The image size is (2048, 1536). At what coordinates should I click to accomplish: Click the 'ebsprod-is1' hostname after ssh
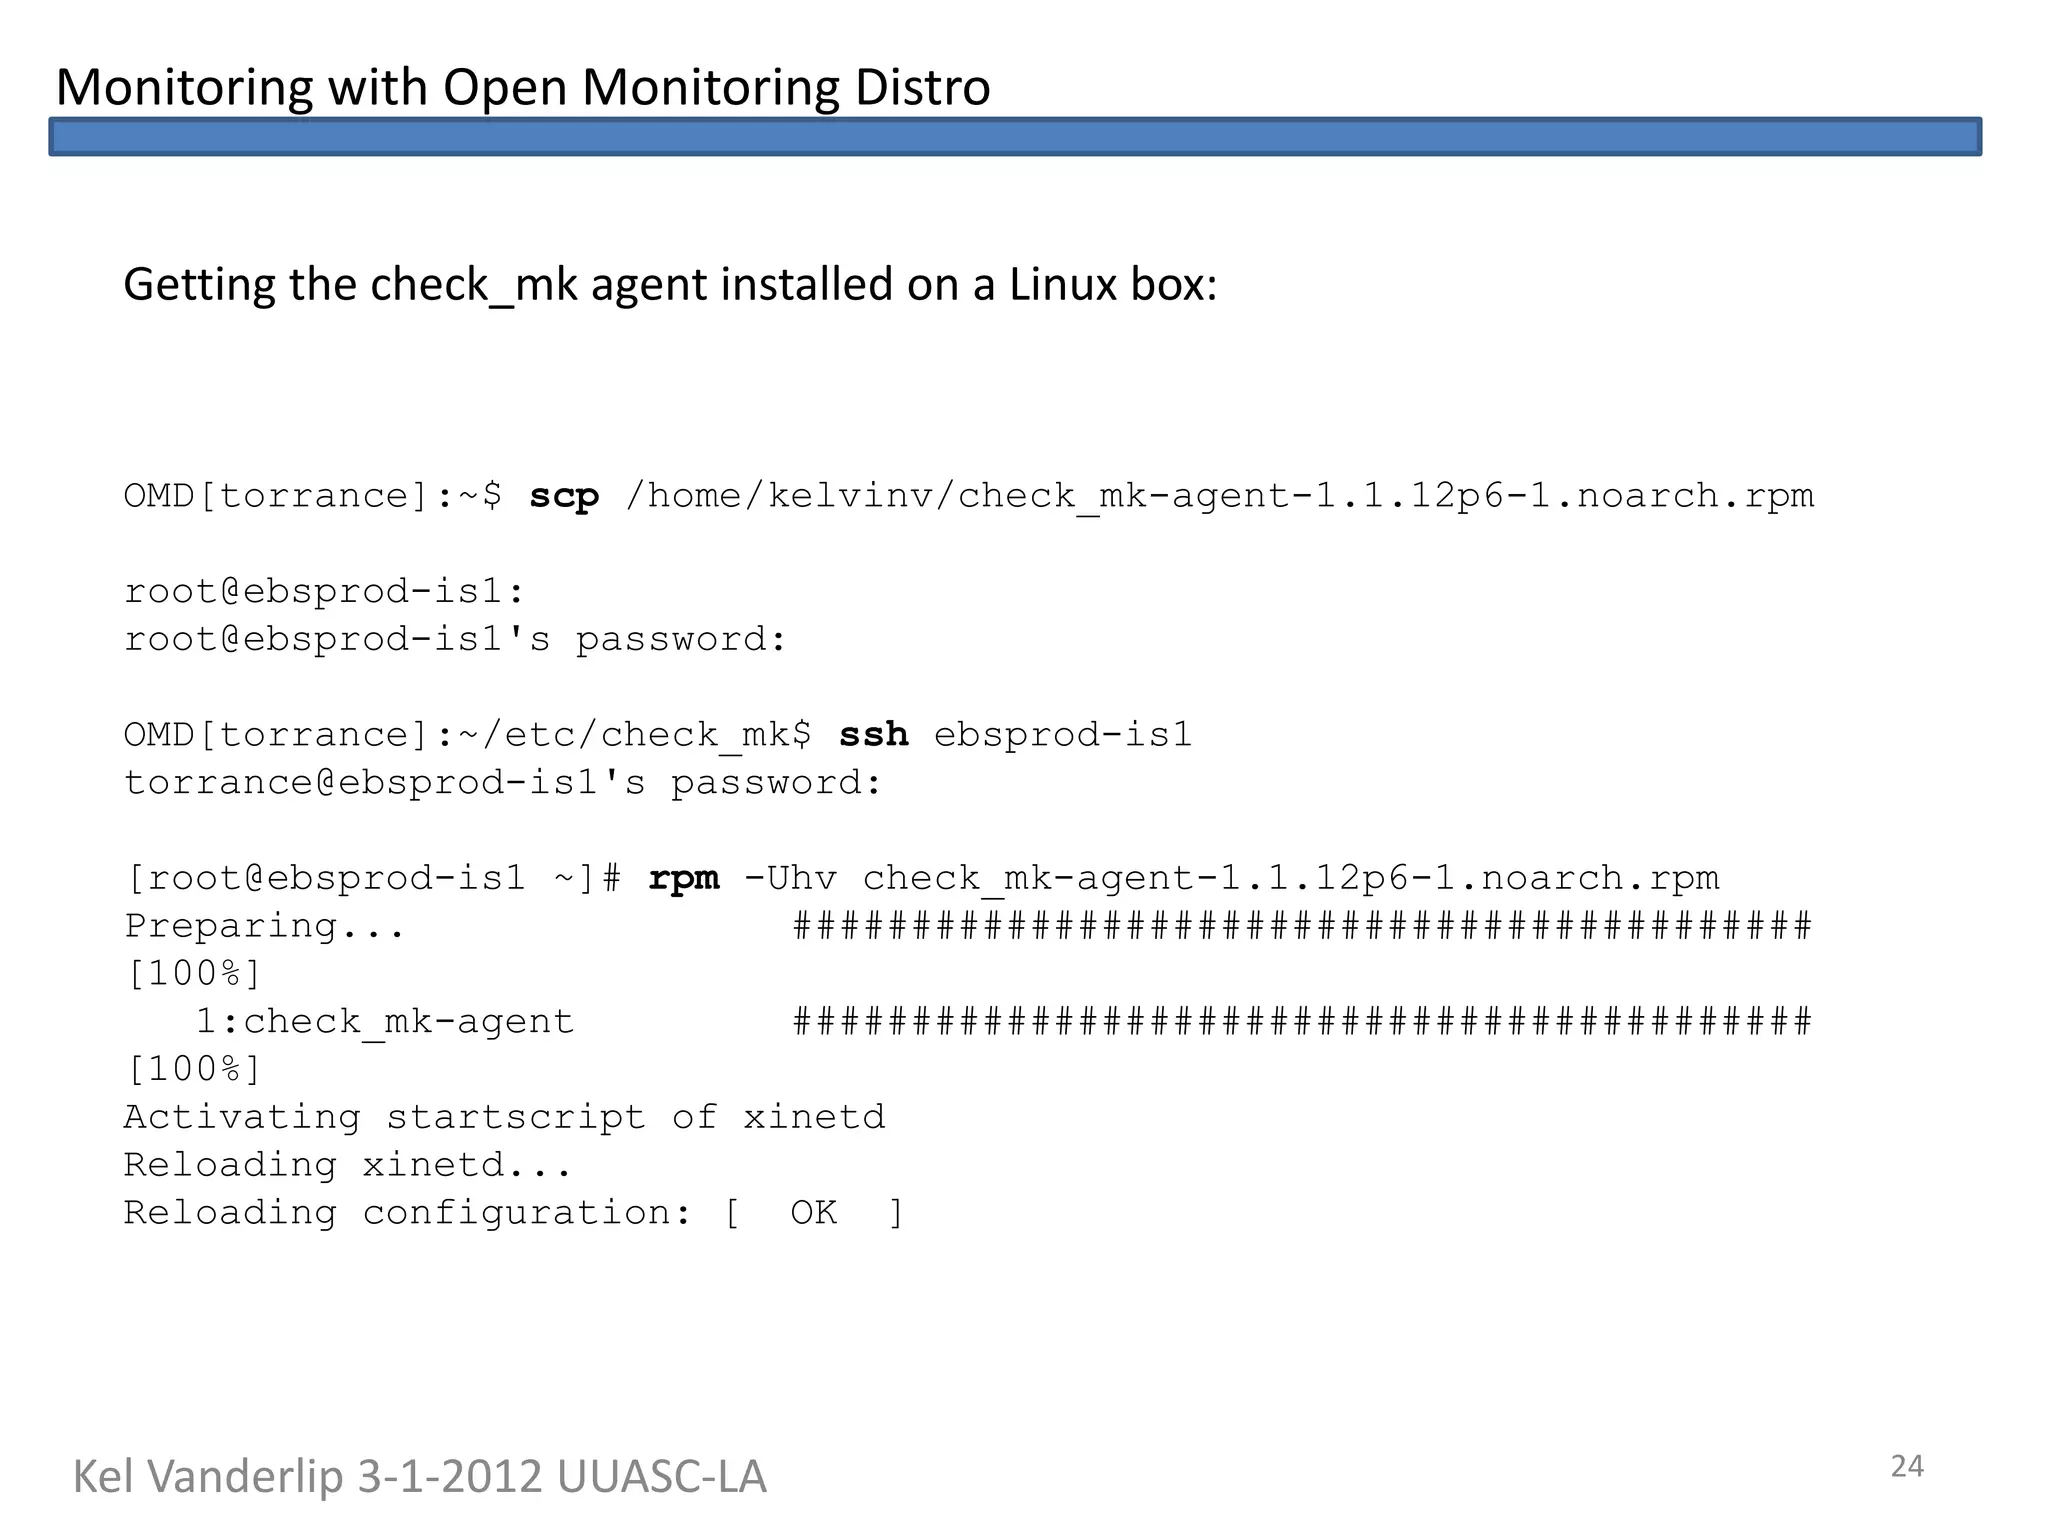click(x=1063, y=735)
